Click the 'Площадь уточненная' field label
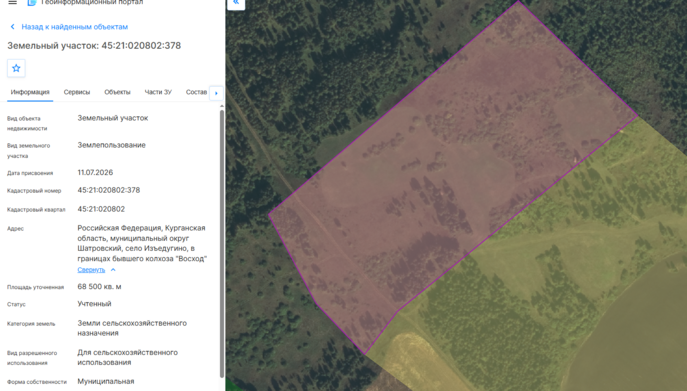This screenshot has width=687, height=391. click(35, 287)
